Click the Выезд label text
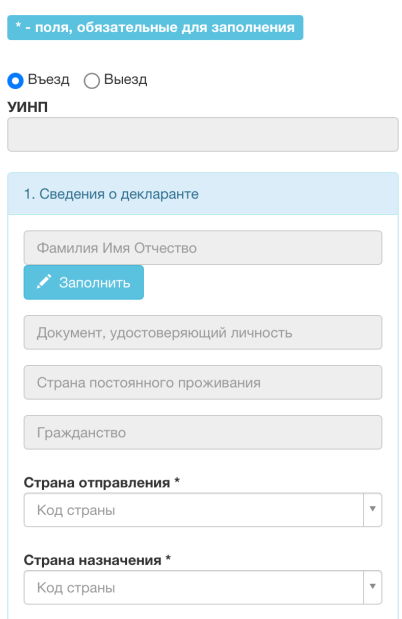402x619 pixels. tap(126, 79)
